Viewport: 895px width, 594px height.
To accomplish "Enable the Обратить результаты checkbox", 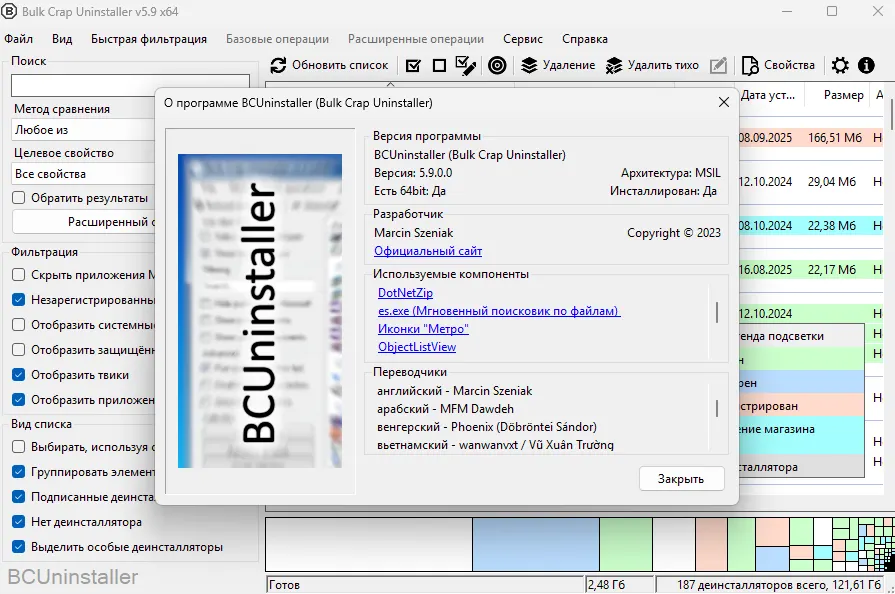I will coord(19,198).
